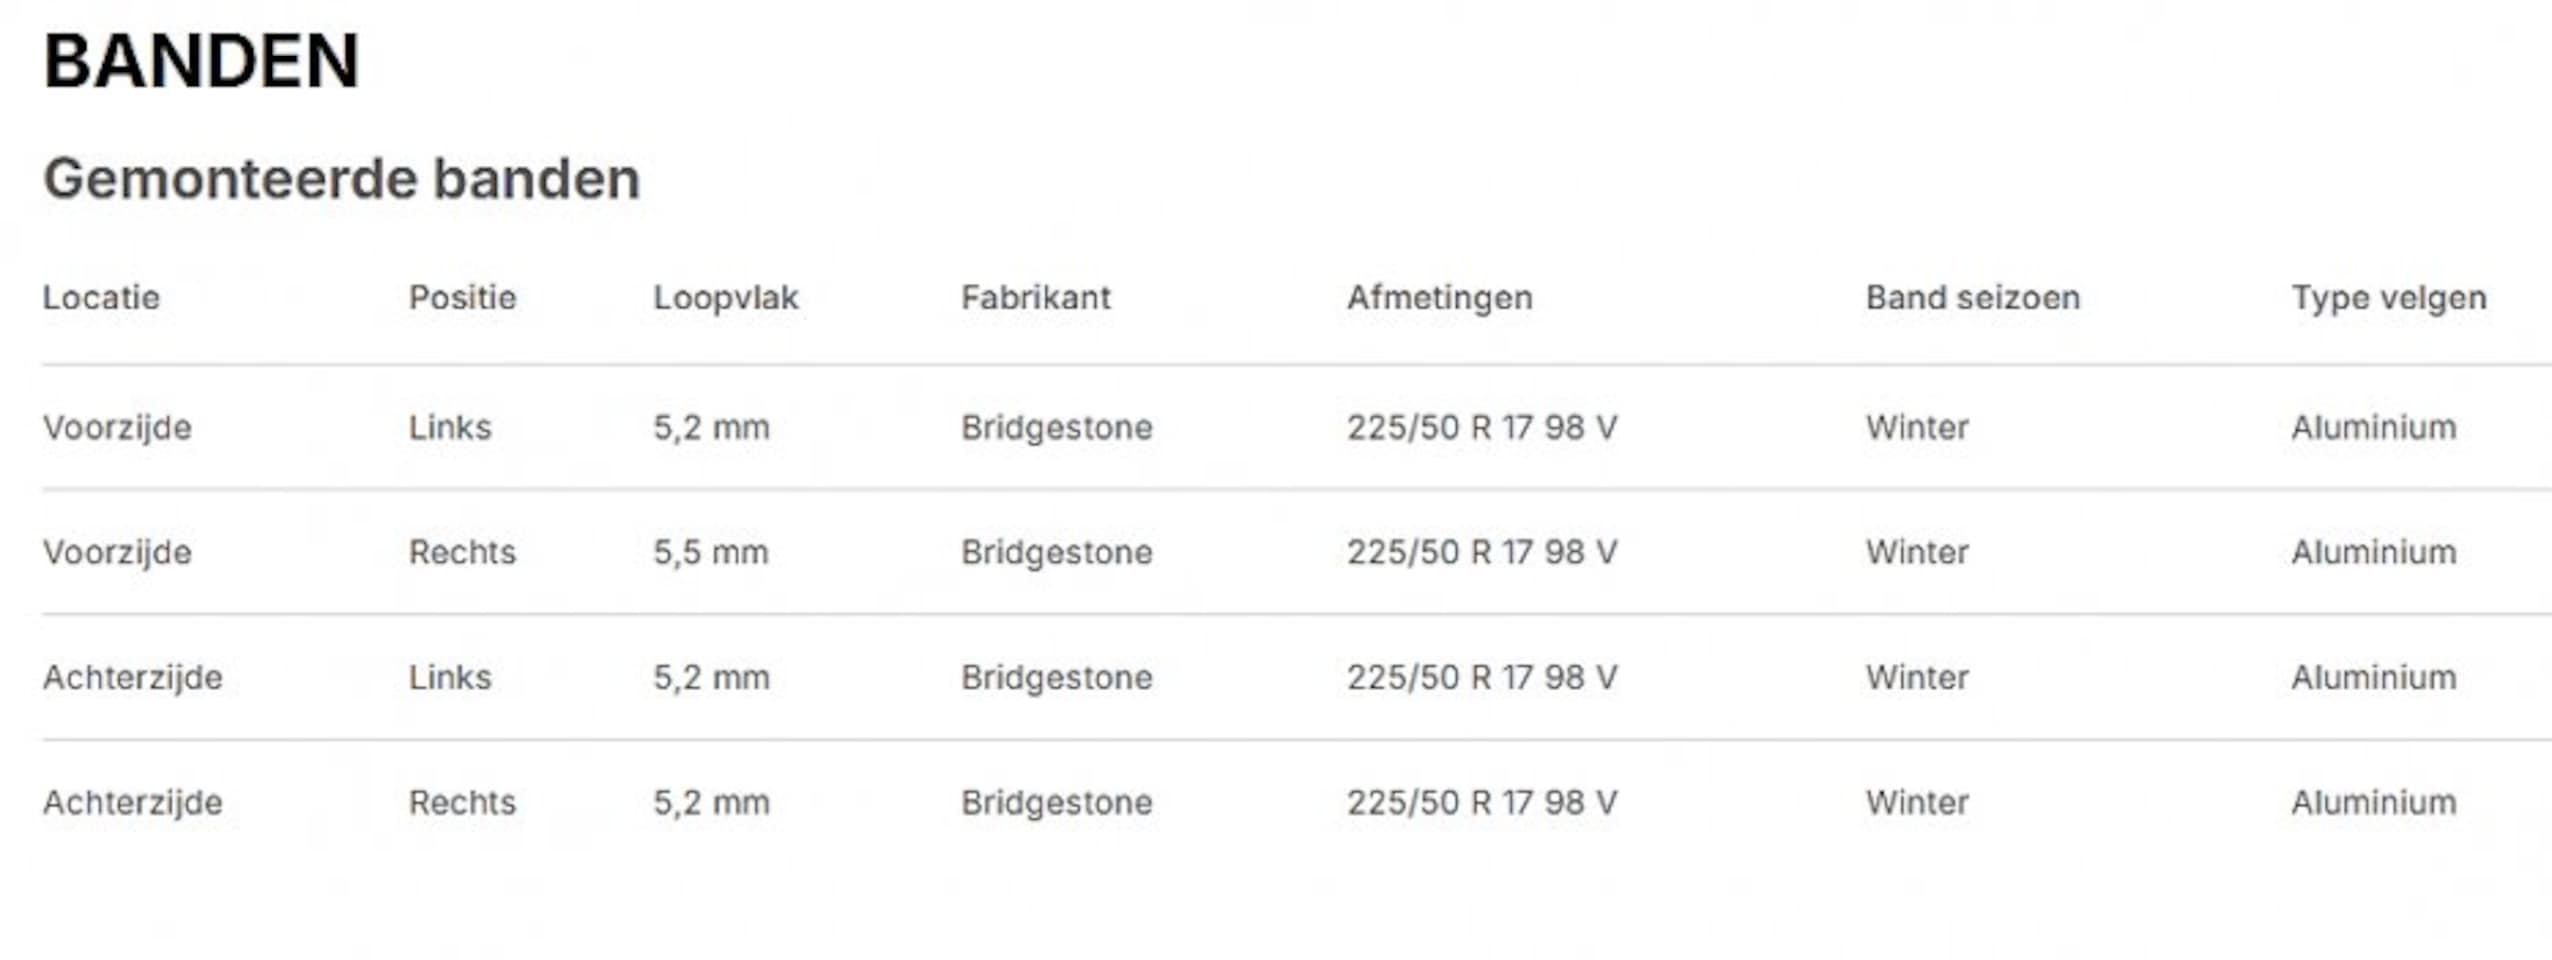Click Aluminium in the Achterzijde Rechts row

pyautogui.click(x=2373, y=803)
